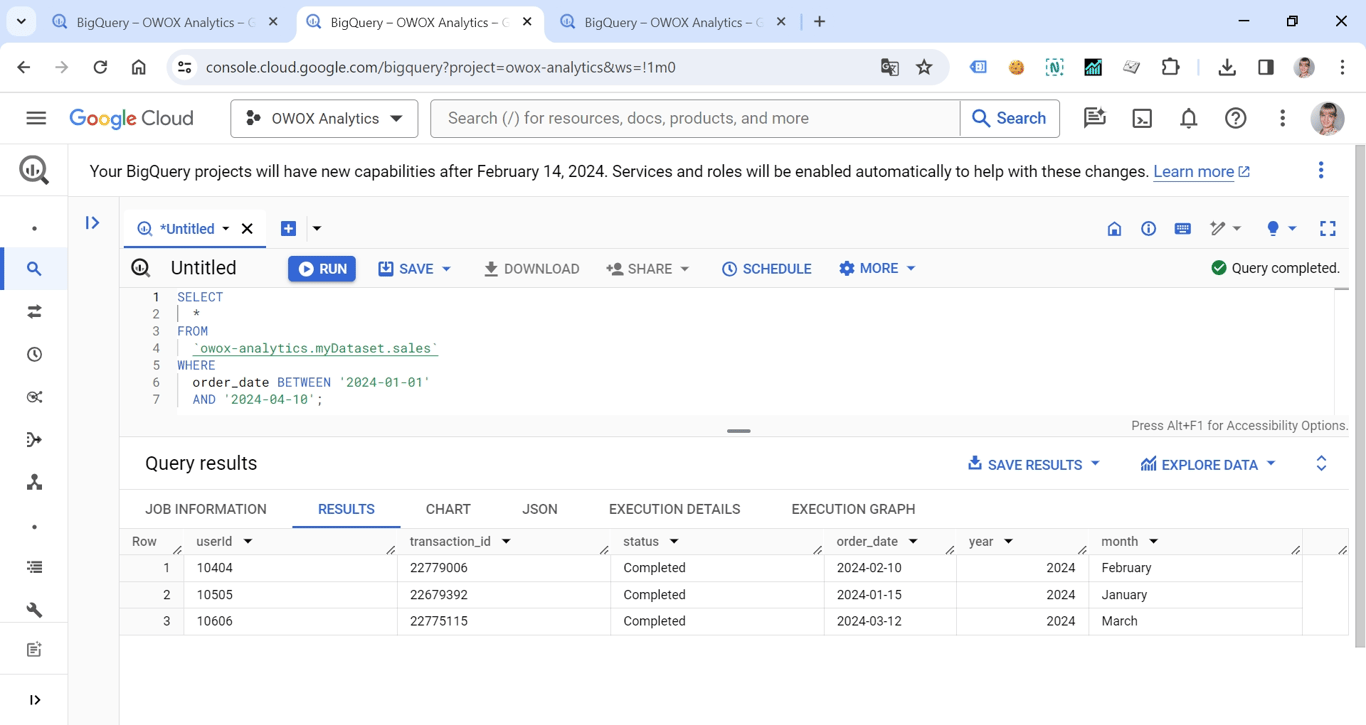The height and width of the screenshot is (725, 1366).
Task: Open the Google account avatar
Action: [1327, 118]
